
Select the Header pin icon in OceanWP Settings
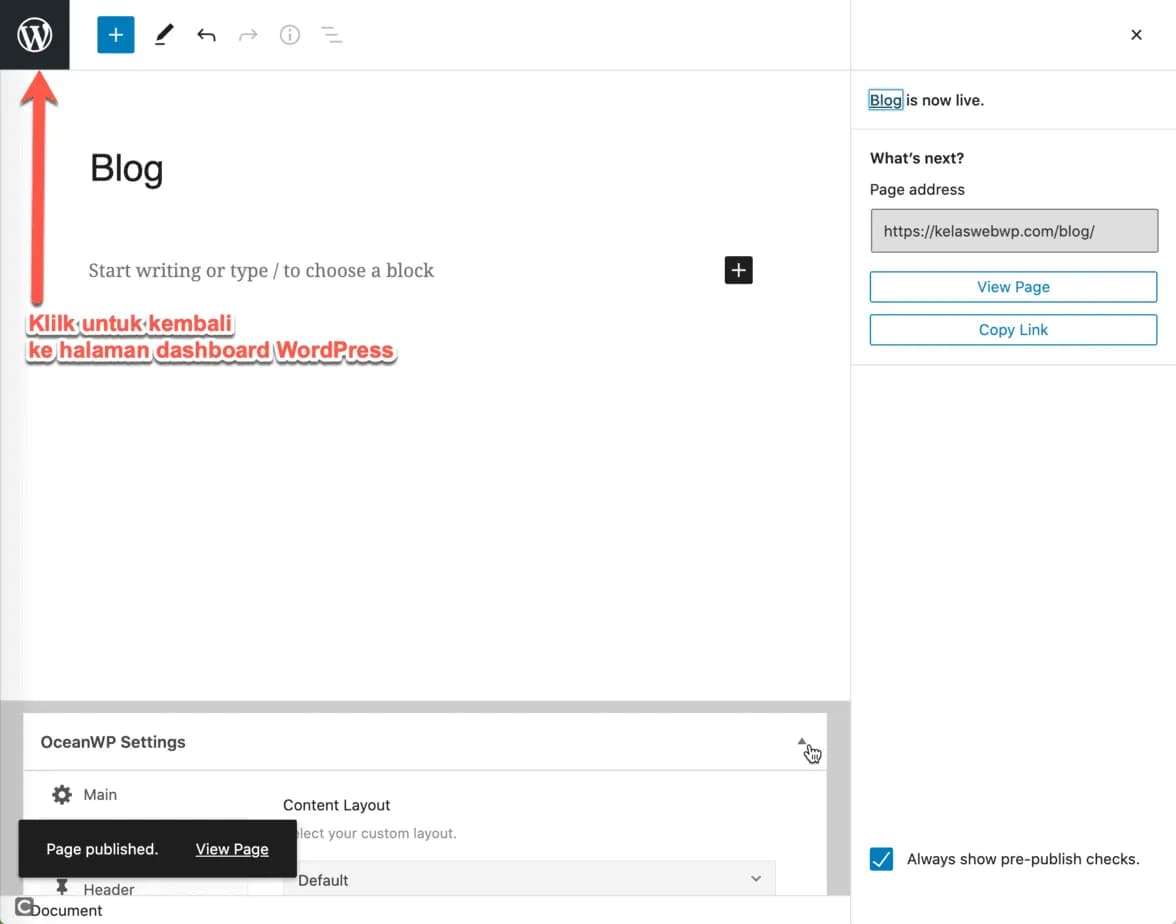[63, 889]
